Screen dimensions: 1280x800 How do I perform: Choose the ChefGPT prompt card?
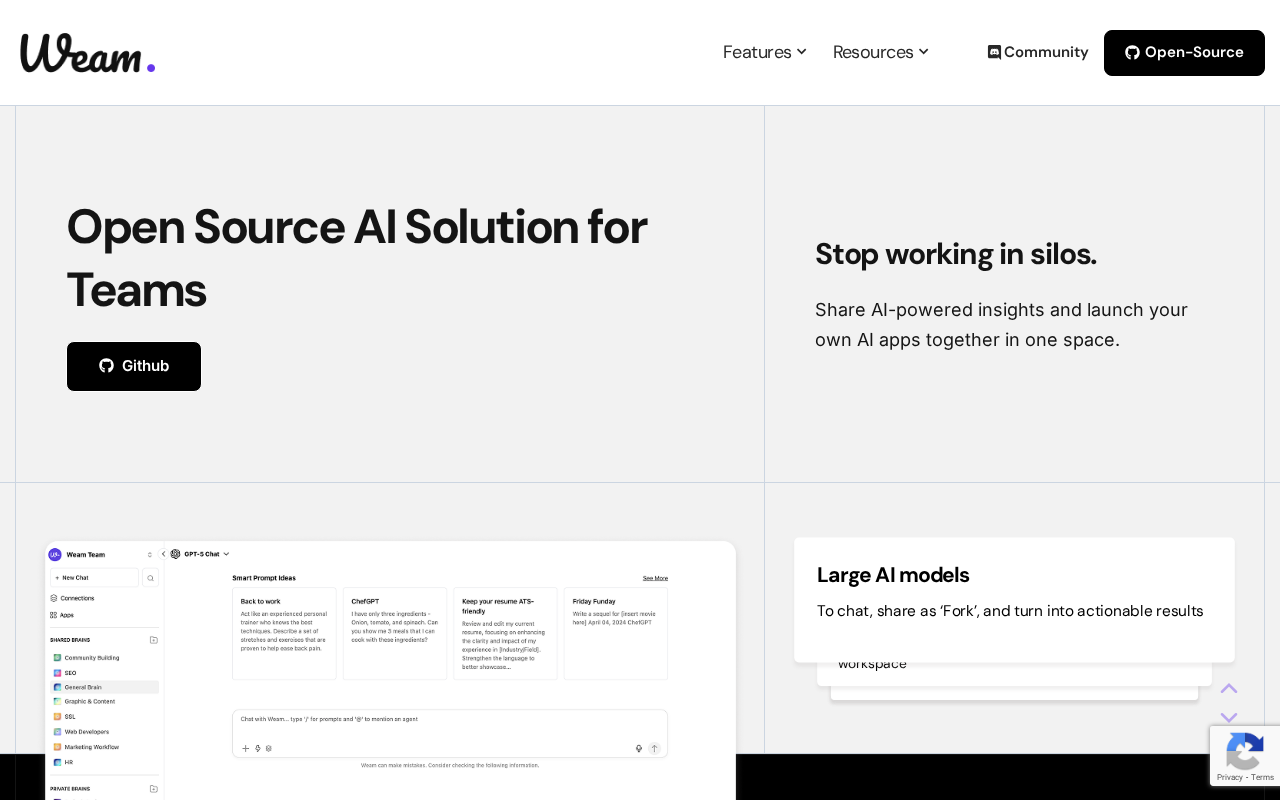click(x=395, y=634)
